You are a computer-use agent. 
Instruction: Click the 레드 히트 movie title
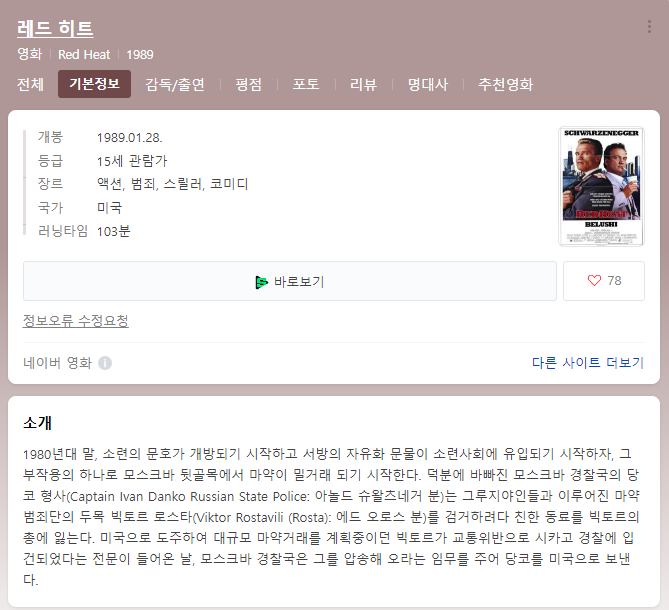click(x=55, y=29)
